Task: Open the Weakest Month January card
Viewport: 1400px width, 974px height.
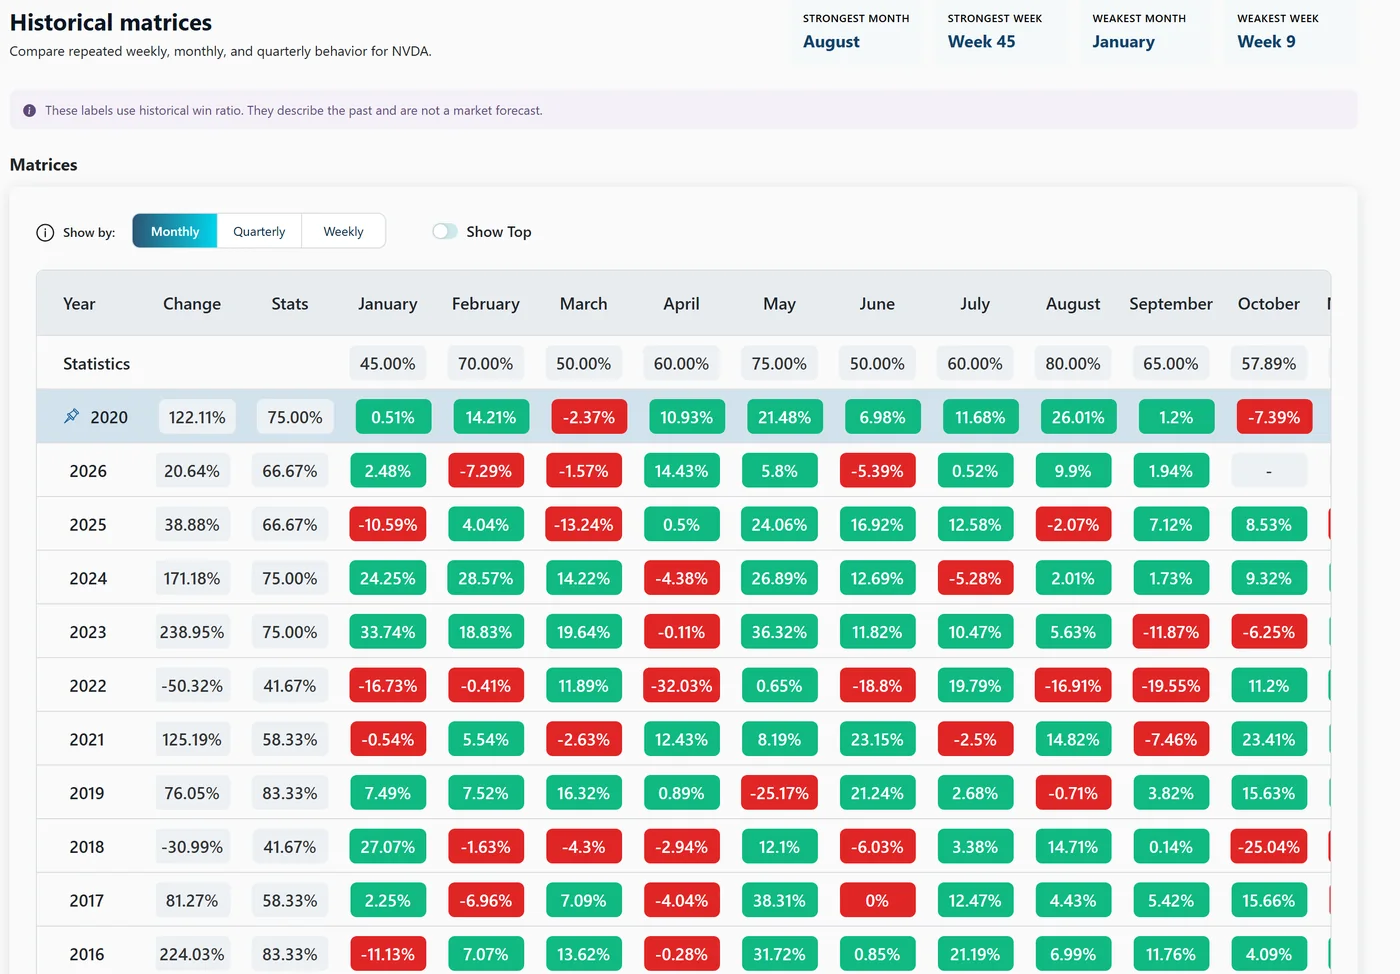Action: point(1146,32)
